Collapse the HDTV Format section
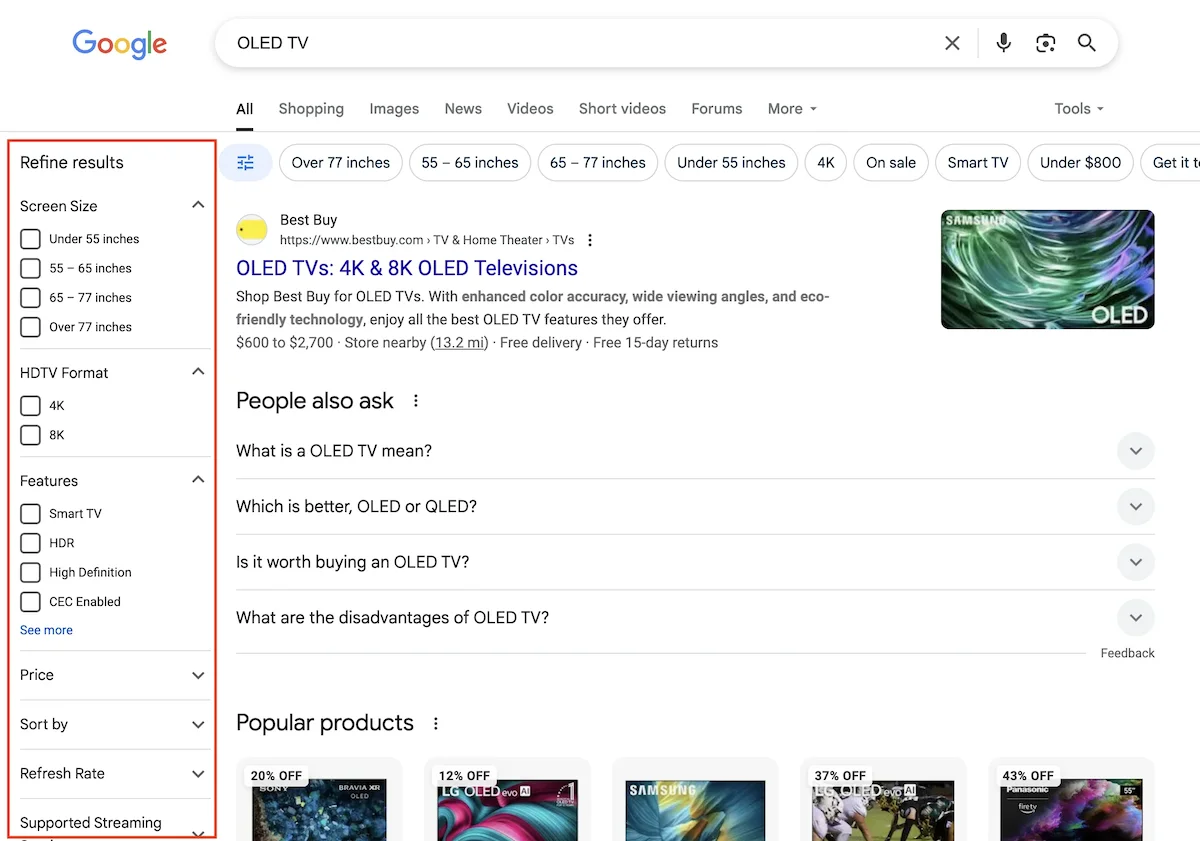1200x841 pixels. coord(198,372)
